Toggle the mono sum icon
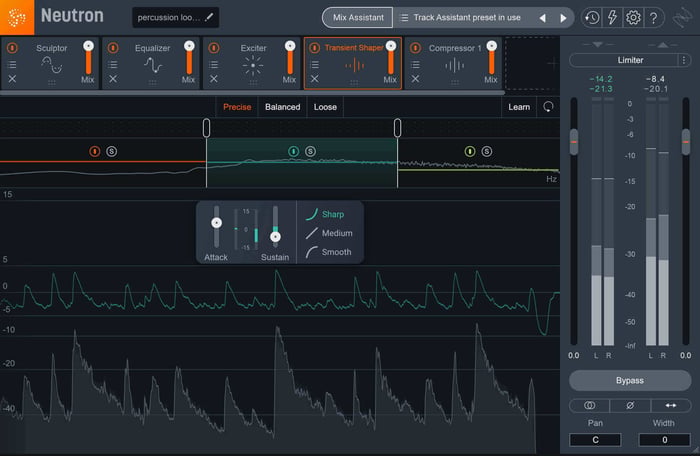 pos(589,406)
